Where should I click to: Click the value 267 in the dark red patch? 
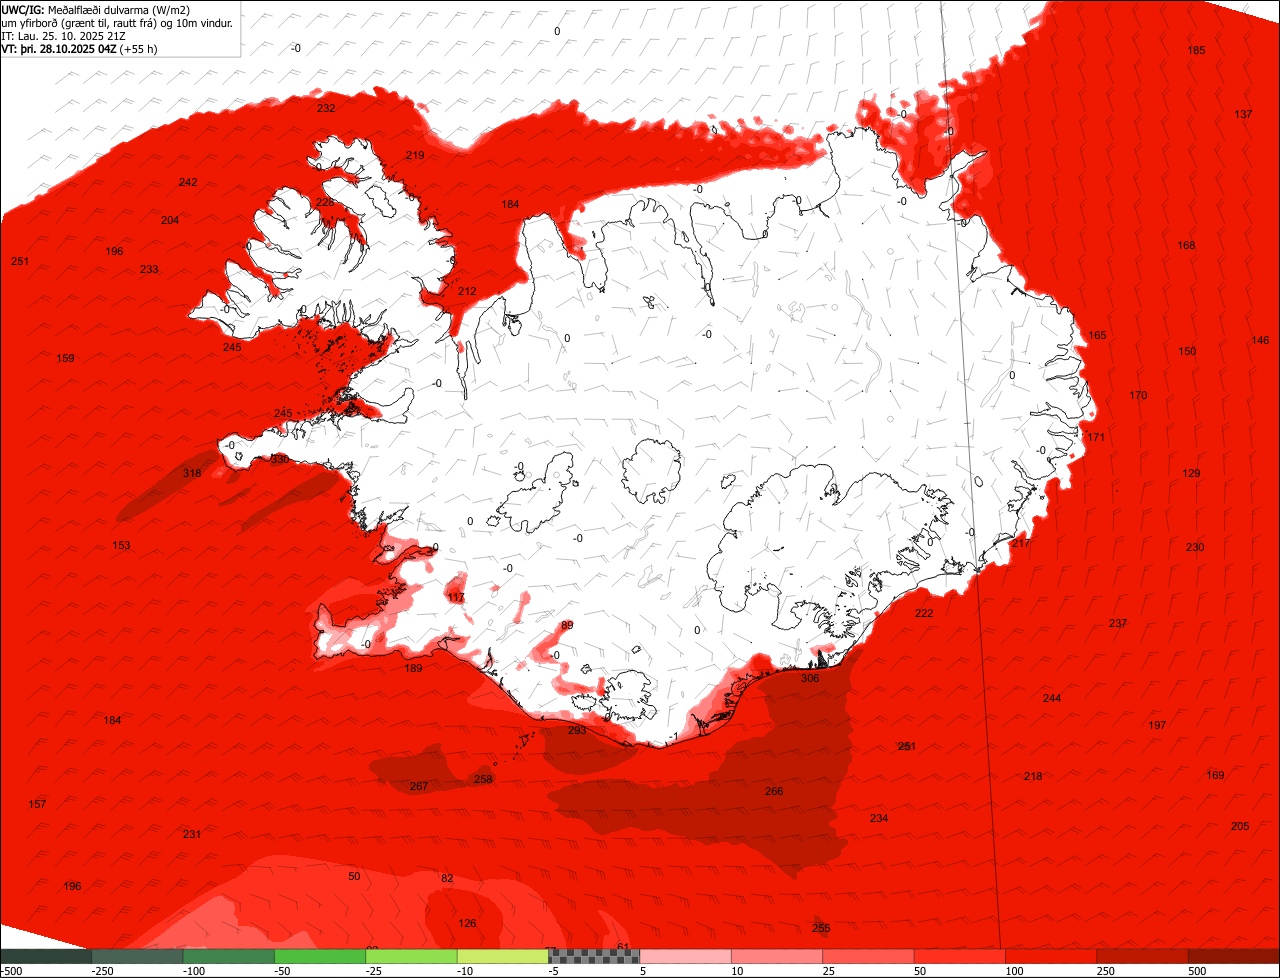tap(419, 786)
